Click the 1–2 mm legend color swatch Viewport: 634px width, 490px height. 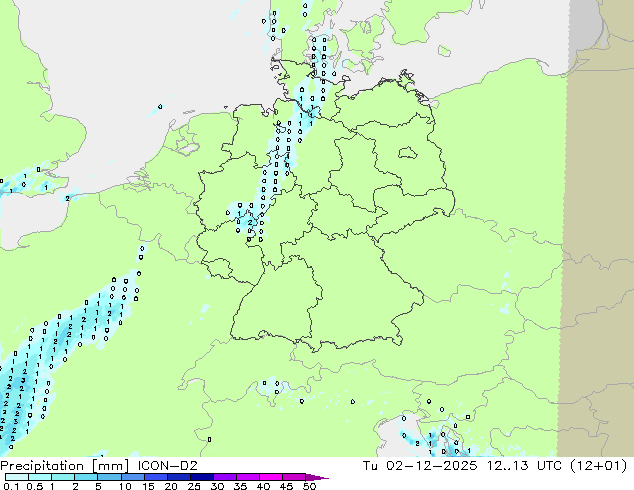[x=63, y=477]
